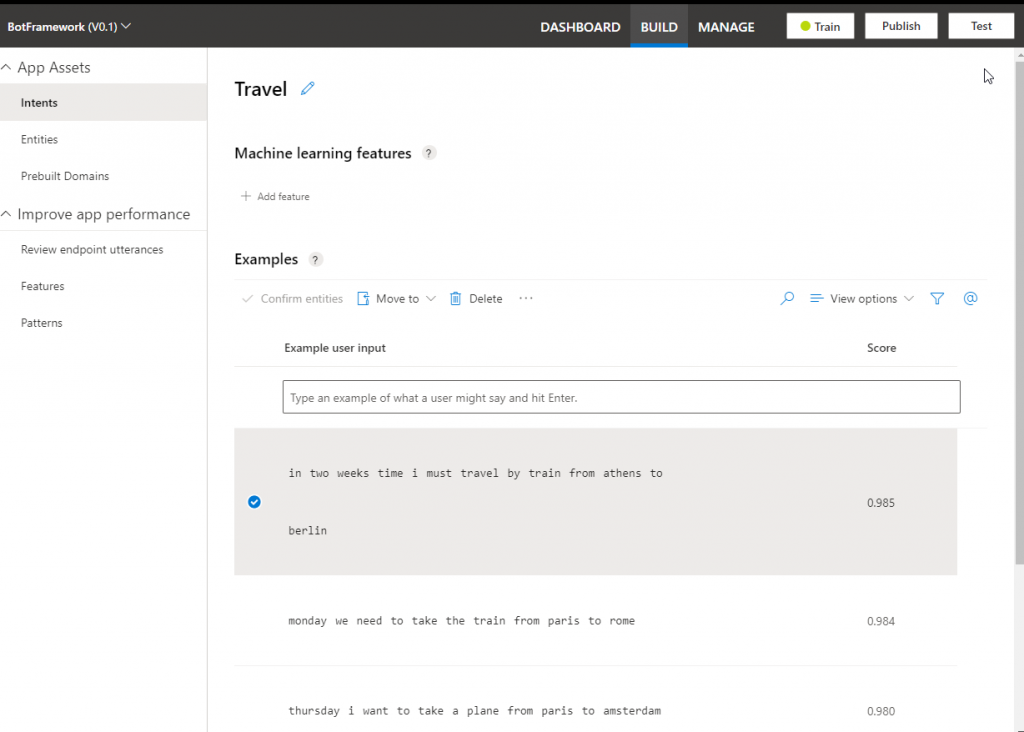Open the BotFramework (V0.1) version dropdown
The width and height of the screenshot is (1024, 732).
click(69, 27)
